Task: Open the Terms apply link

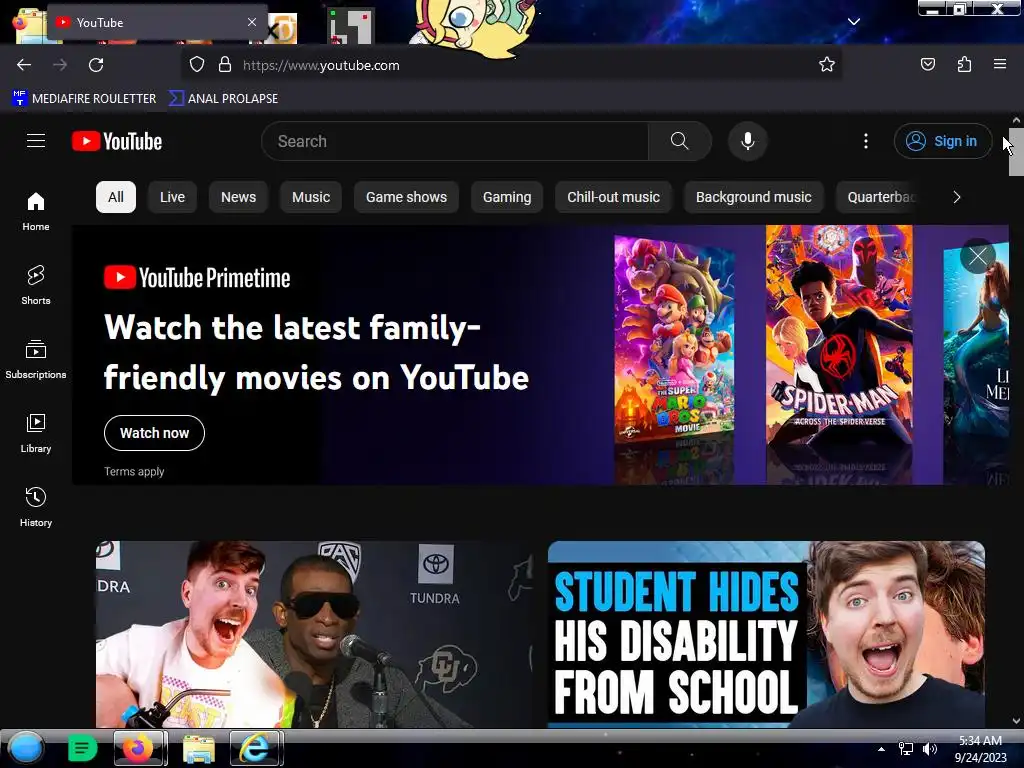Action: pos(134,472)
